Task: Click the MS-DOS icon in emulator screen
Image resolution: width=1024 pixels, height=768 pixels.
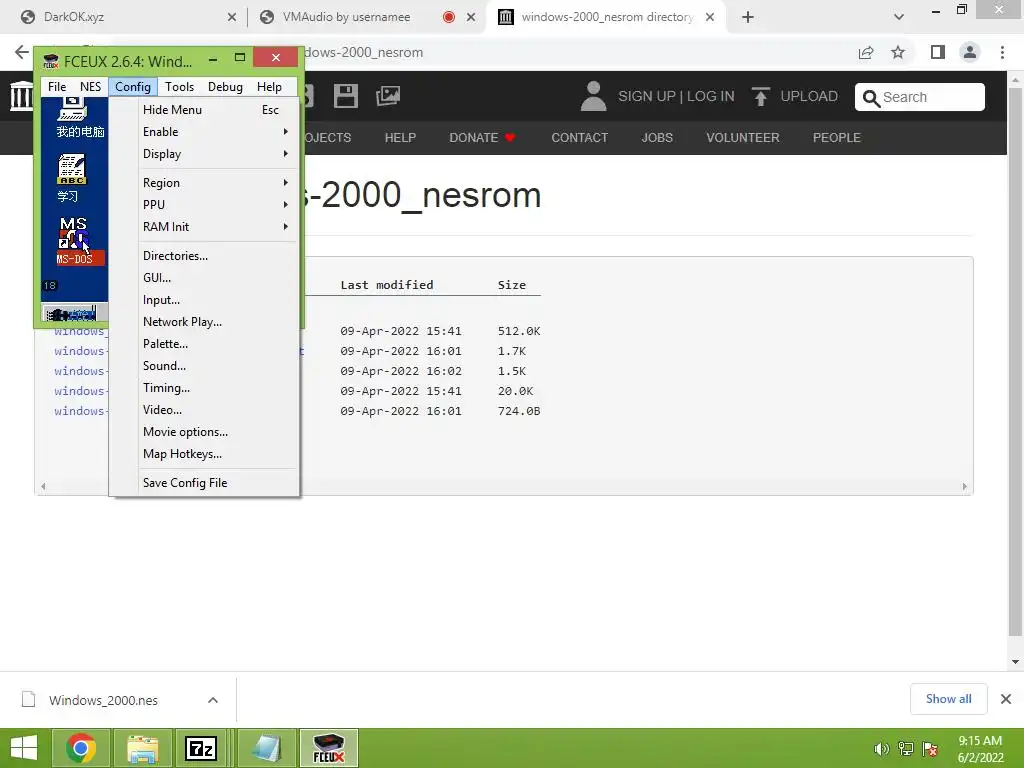Action: click(76, 241)
